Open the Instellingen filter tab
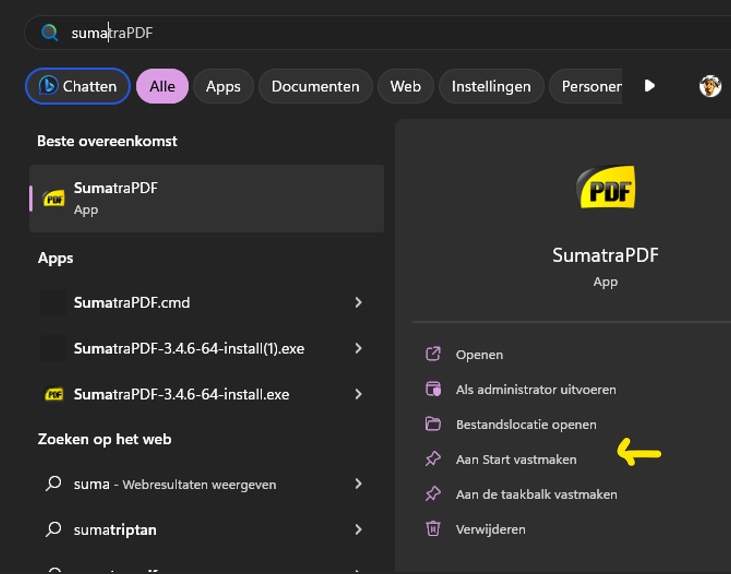731x574 pixels. pyautogui.click(x=491, y=87)
